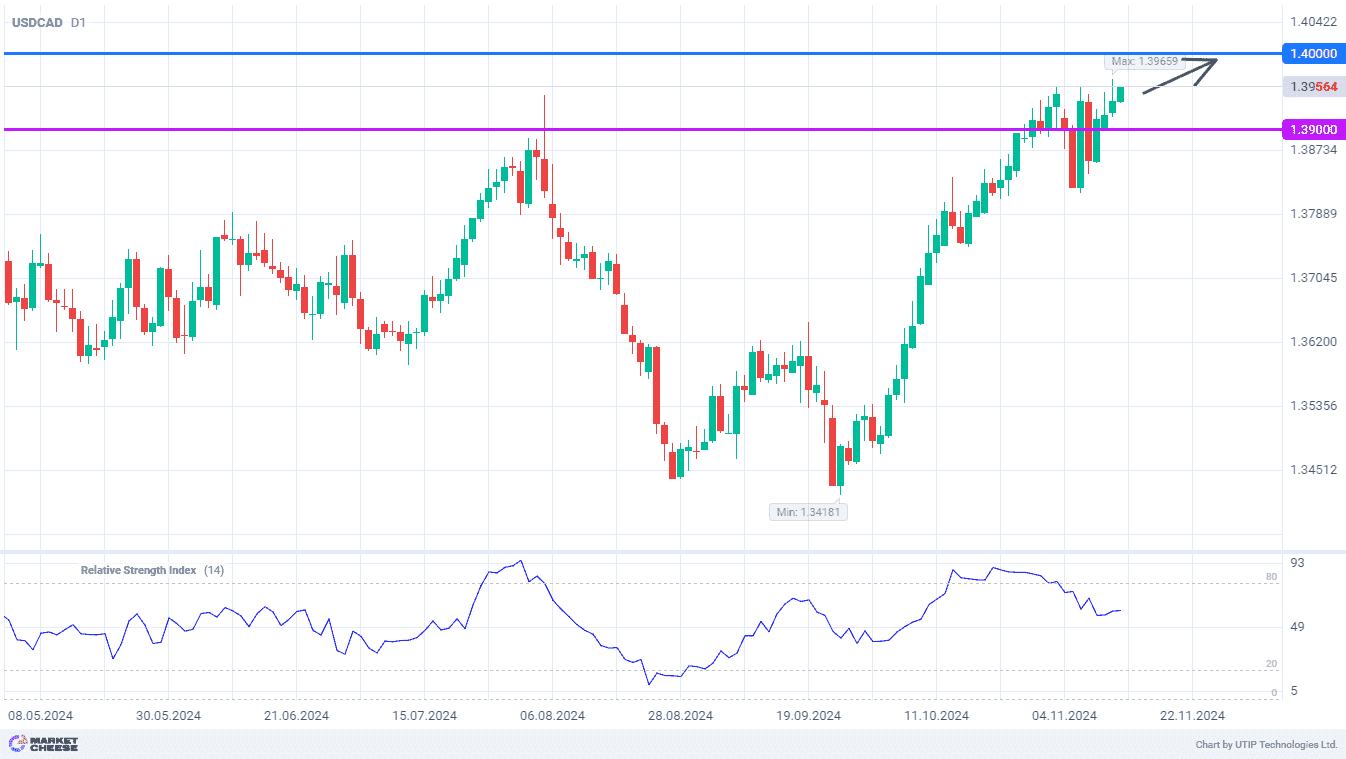Image resolution: width=1346 pixels, height=759 pixels.
Task: Select the purple horizontal level line
Action: tap(600, 129)
